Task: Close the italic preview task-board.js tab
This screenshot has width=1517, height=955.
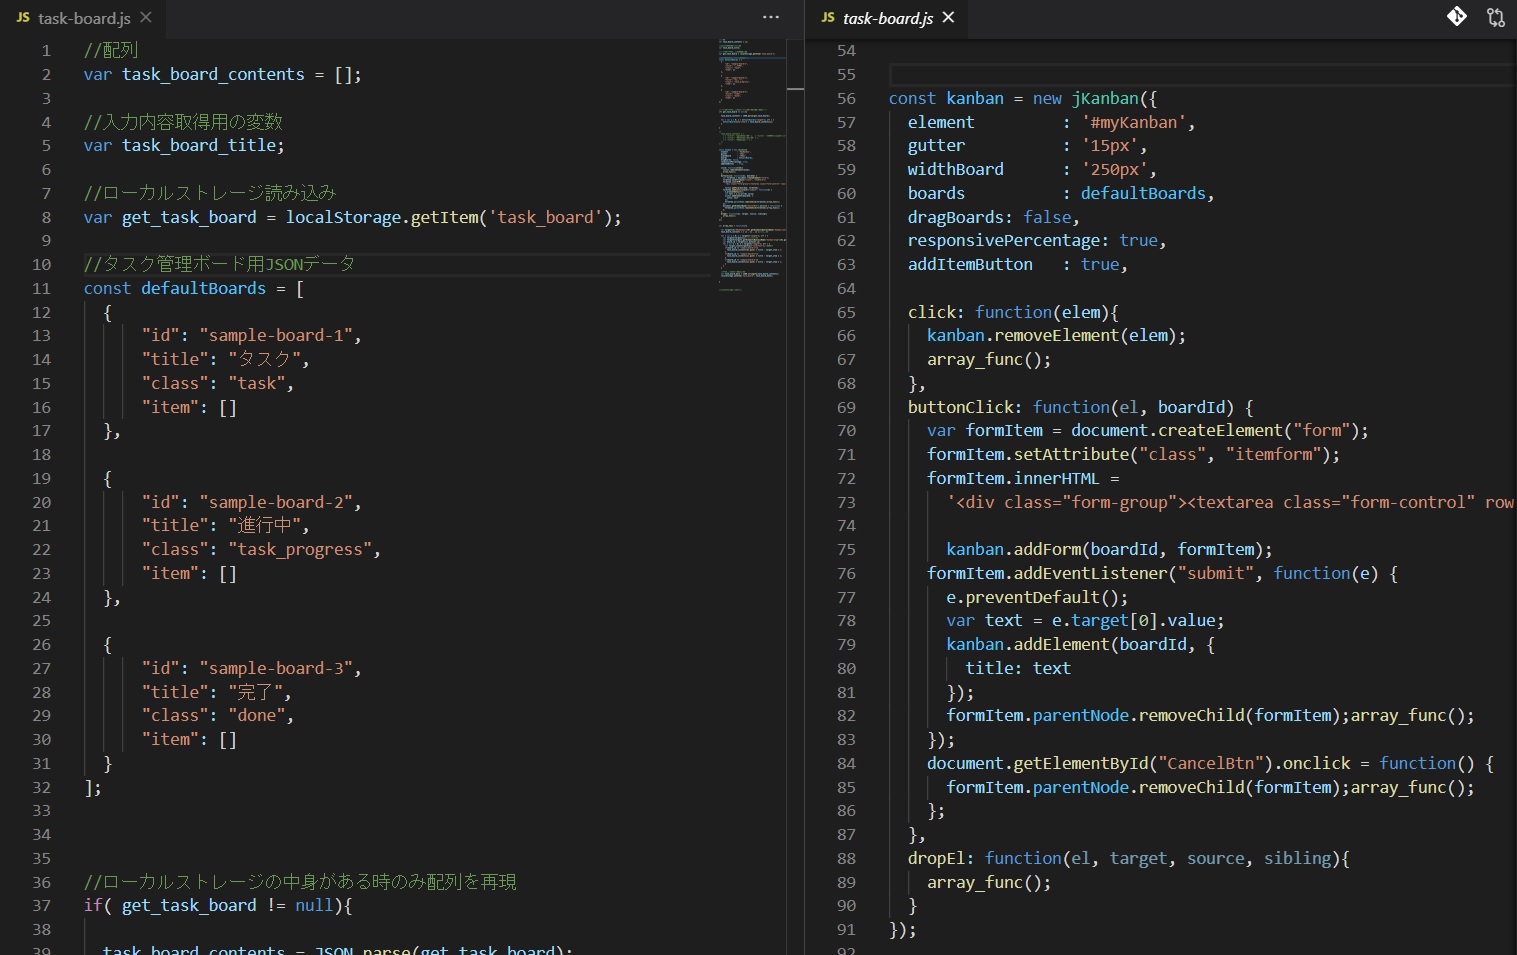Action: point(948,18)
